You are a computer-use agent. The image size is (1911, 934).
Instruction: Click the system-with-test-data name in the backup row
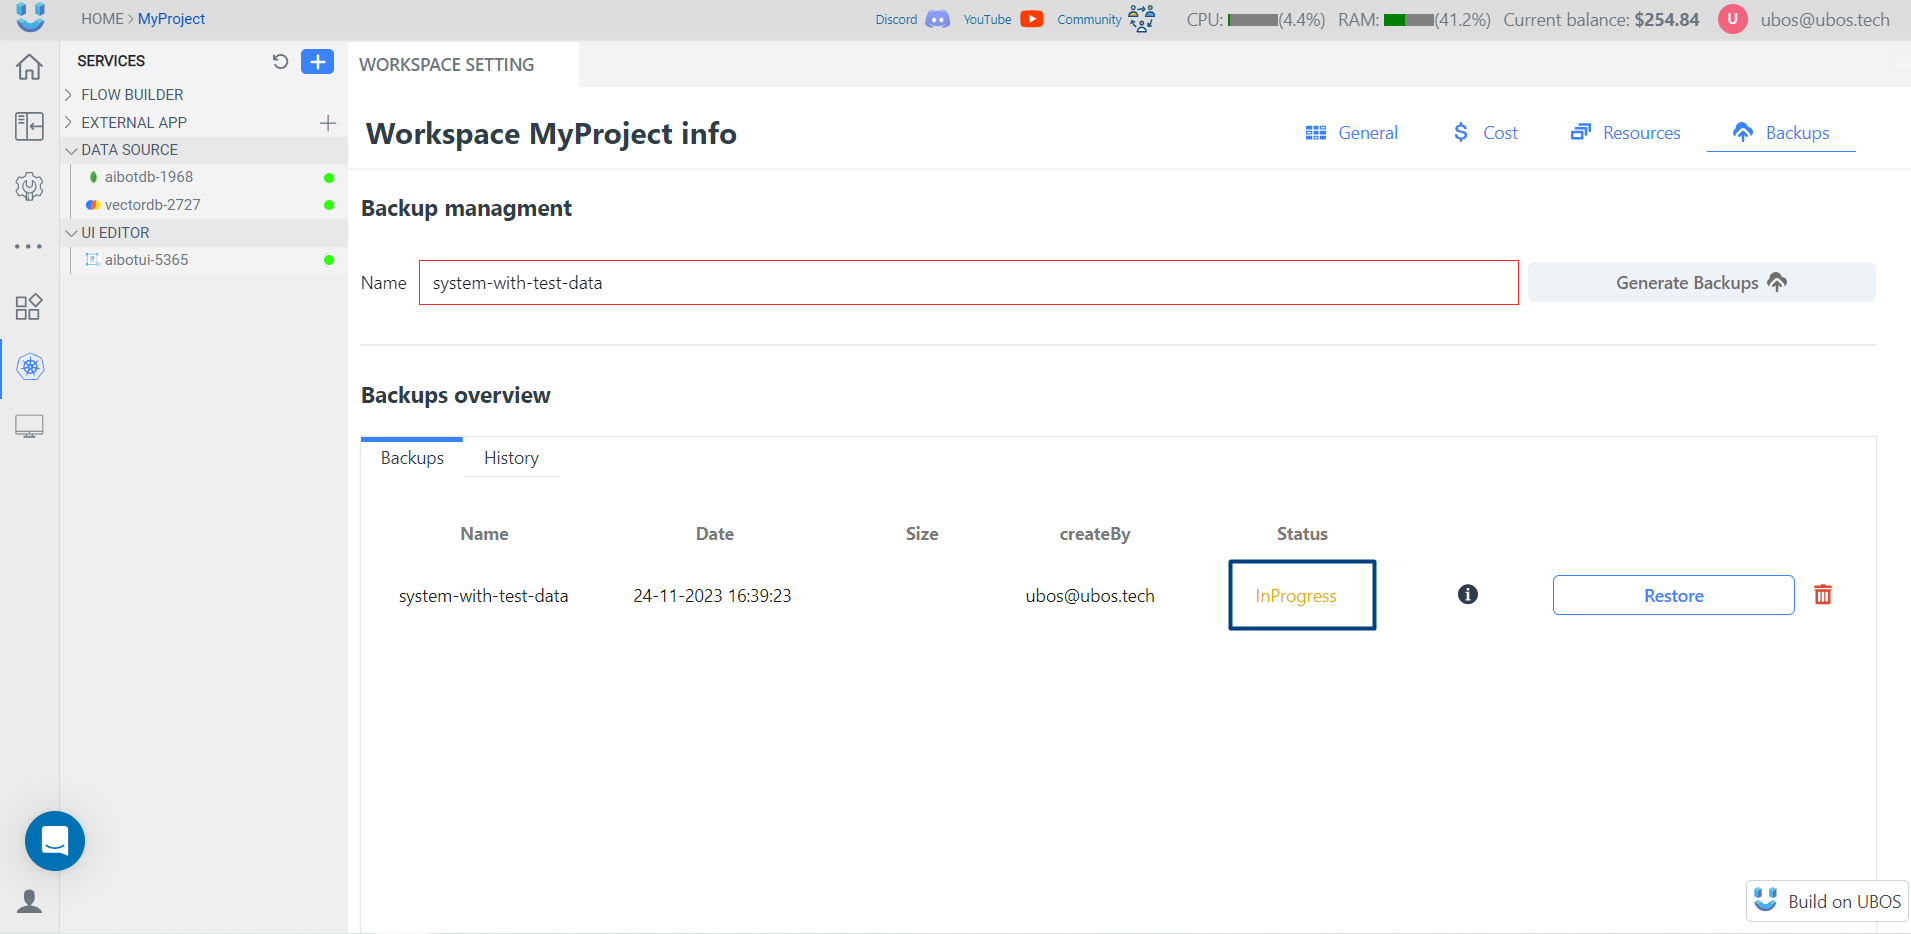(483, 596)
